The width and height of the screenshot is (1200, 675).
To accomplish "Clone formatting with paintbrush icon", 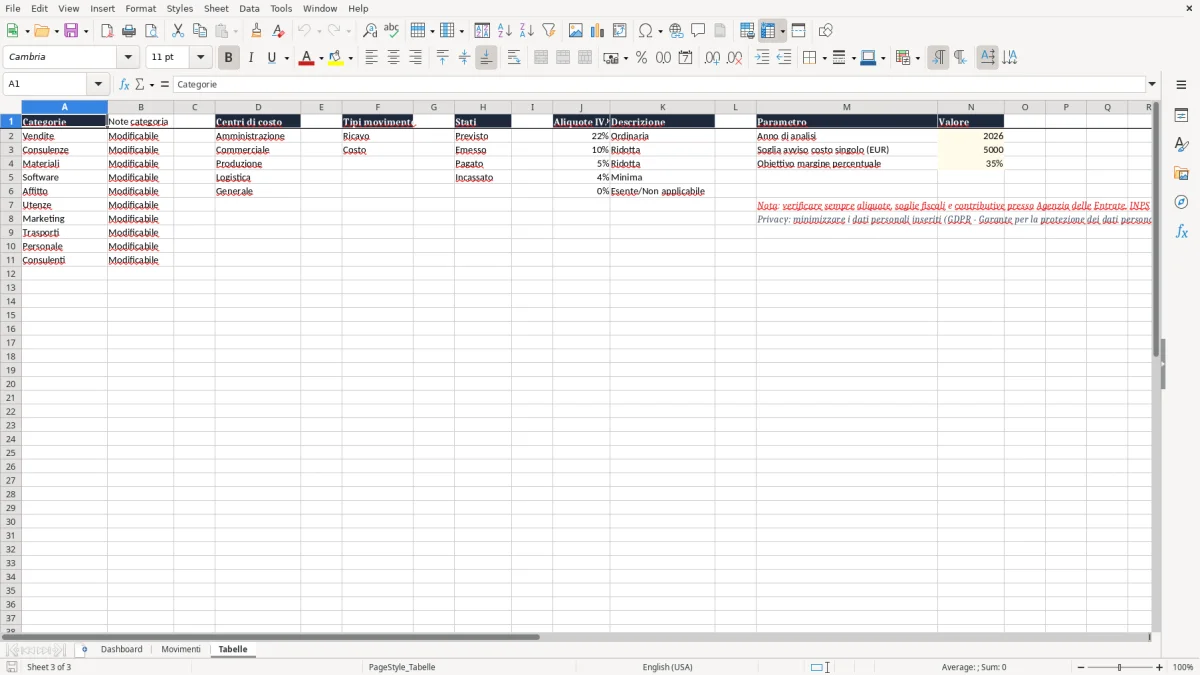I will pyautogui.click(x=256, y=31).
